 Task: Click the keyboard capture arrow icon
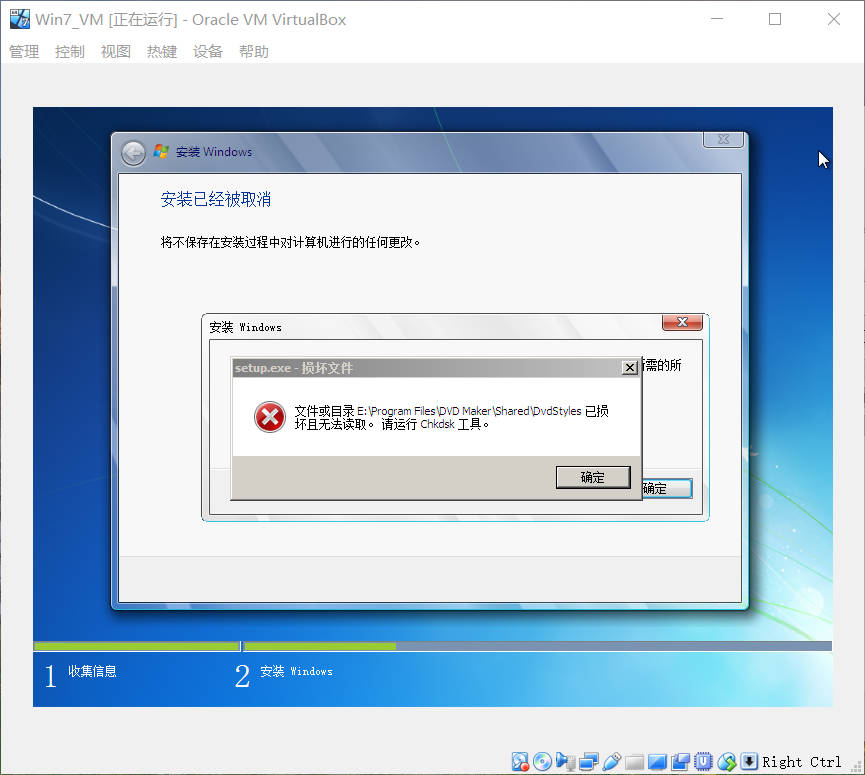point(749,762)
